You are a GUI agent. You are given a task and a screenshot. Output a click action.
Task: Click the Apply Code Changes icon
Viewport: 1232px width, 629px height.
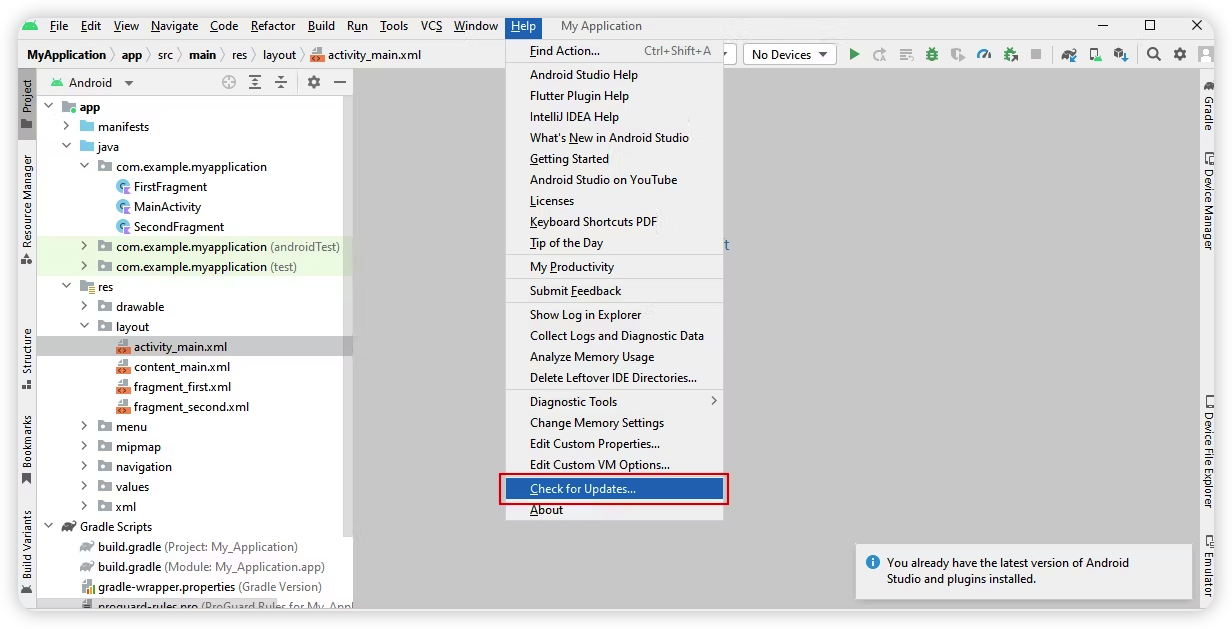pos(906,55)
